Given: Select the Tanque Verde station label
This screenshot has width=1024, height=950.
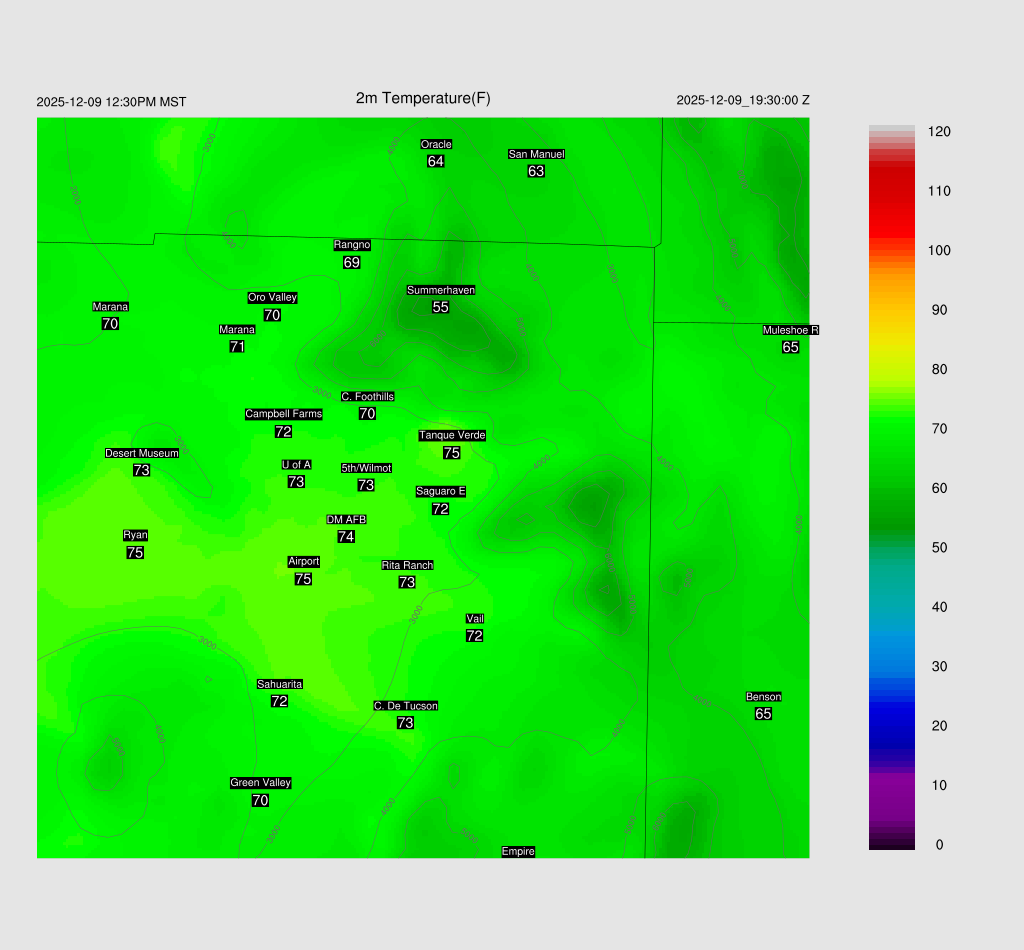Looking at the screenshot, I should point(451,435).
